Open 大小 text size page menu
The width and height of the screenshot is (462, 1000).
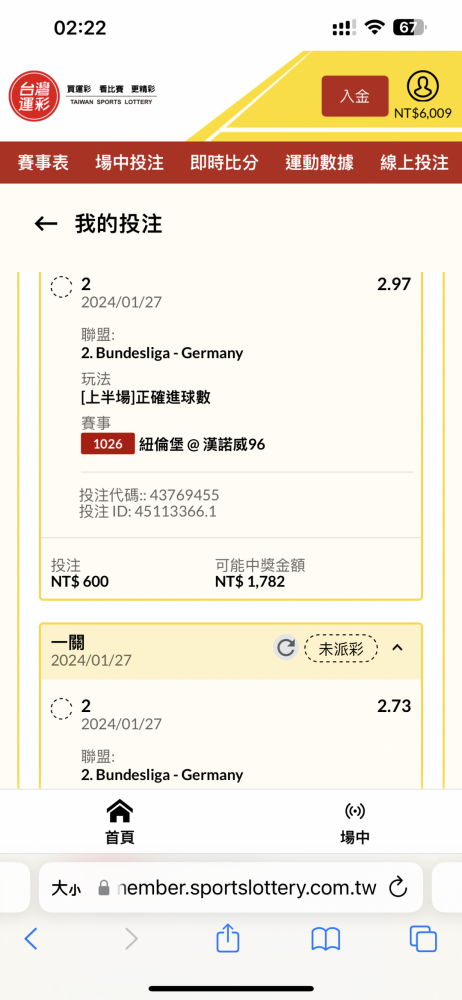[66, 888]
